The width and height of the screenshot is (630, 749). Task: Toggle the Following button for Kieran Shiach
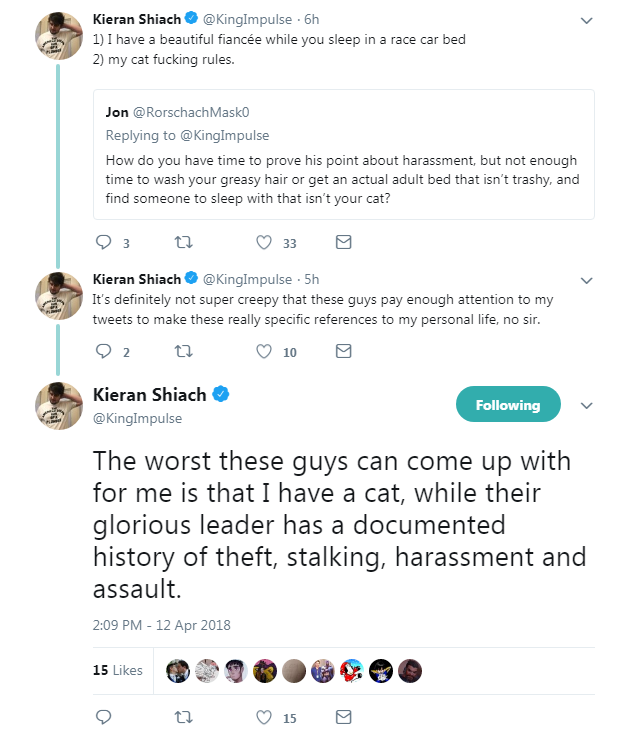pyautogui.click(x=508, y=404)
